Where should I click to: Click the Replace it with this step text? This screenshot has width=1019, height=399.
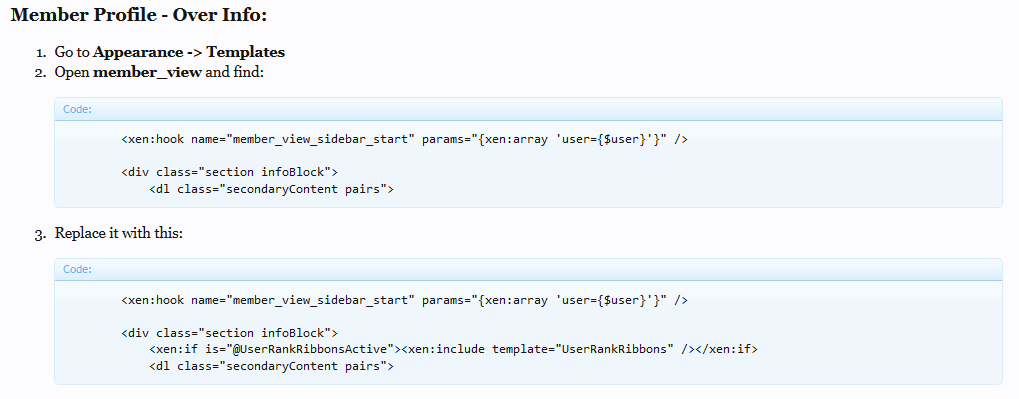tap(119, 233)
